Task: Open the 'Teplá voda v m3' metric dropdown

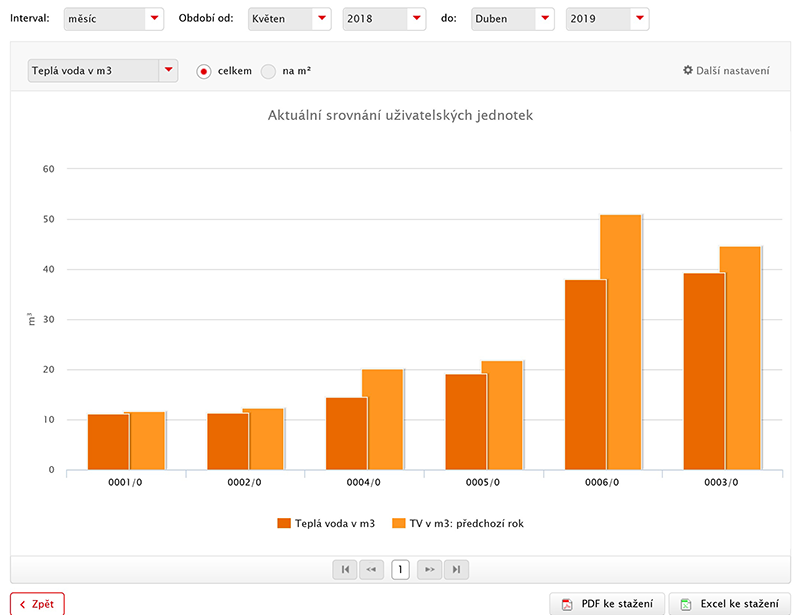Action: pos(102,70)
